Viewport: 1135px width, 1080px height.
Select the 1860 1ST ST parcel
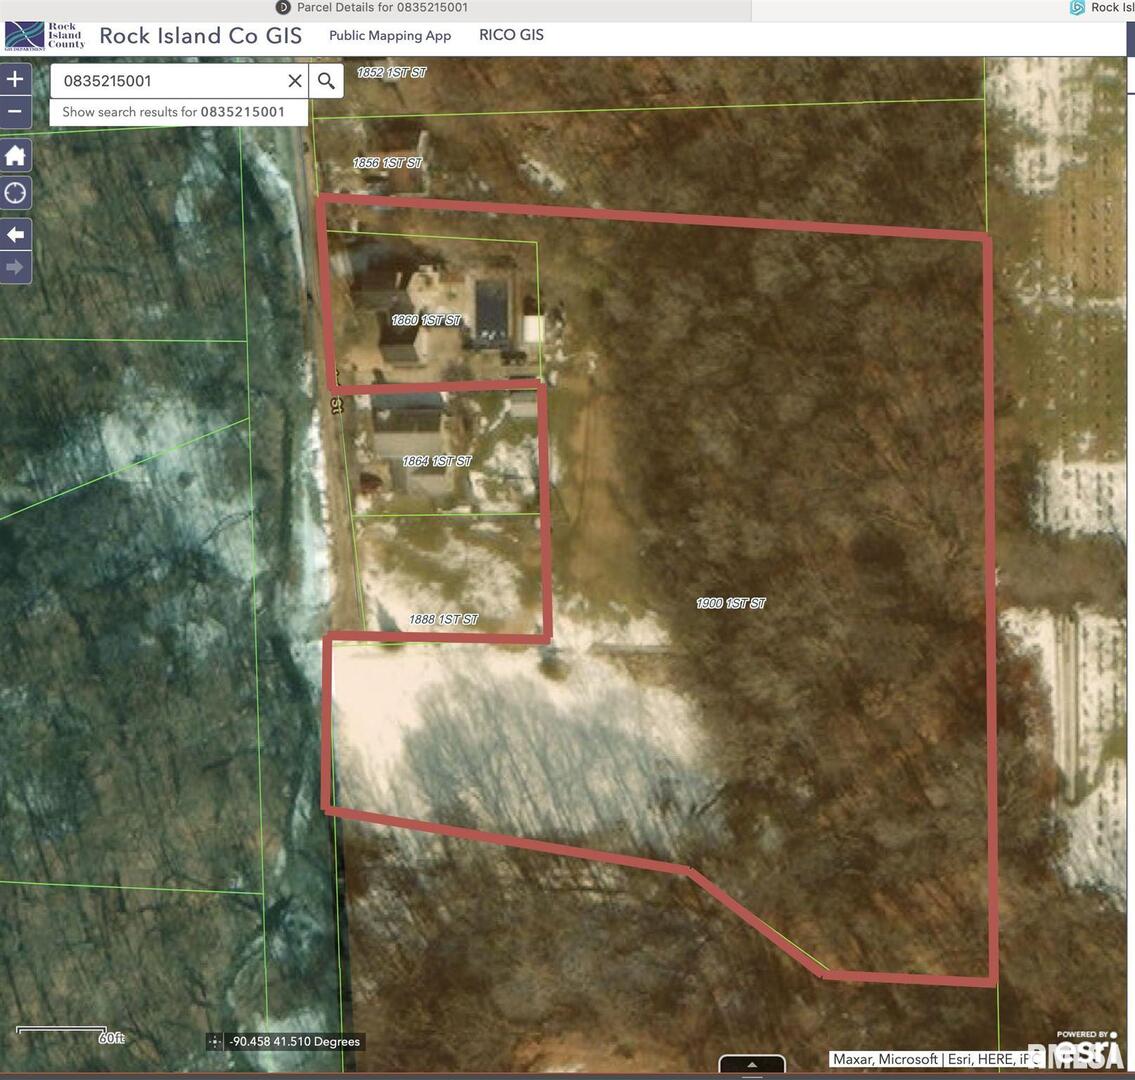(426, 320)
